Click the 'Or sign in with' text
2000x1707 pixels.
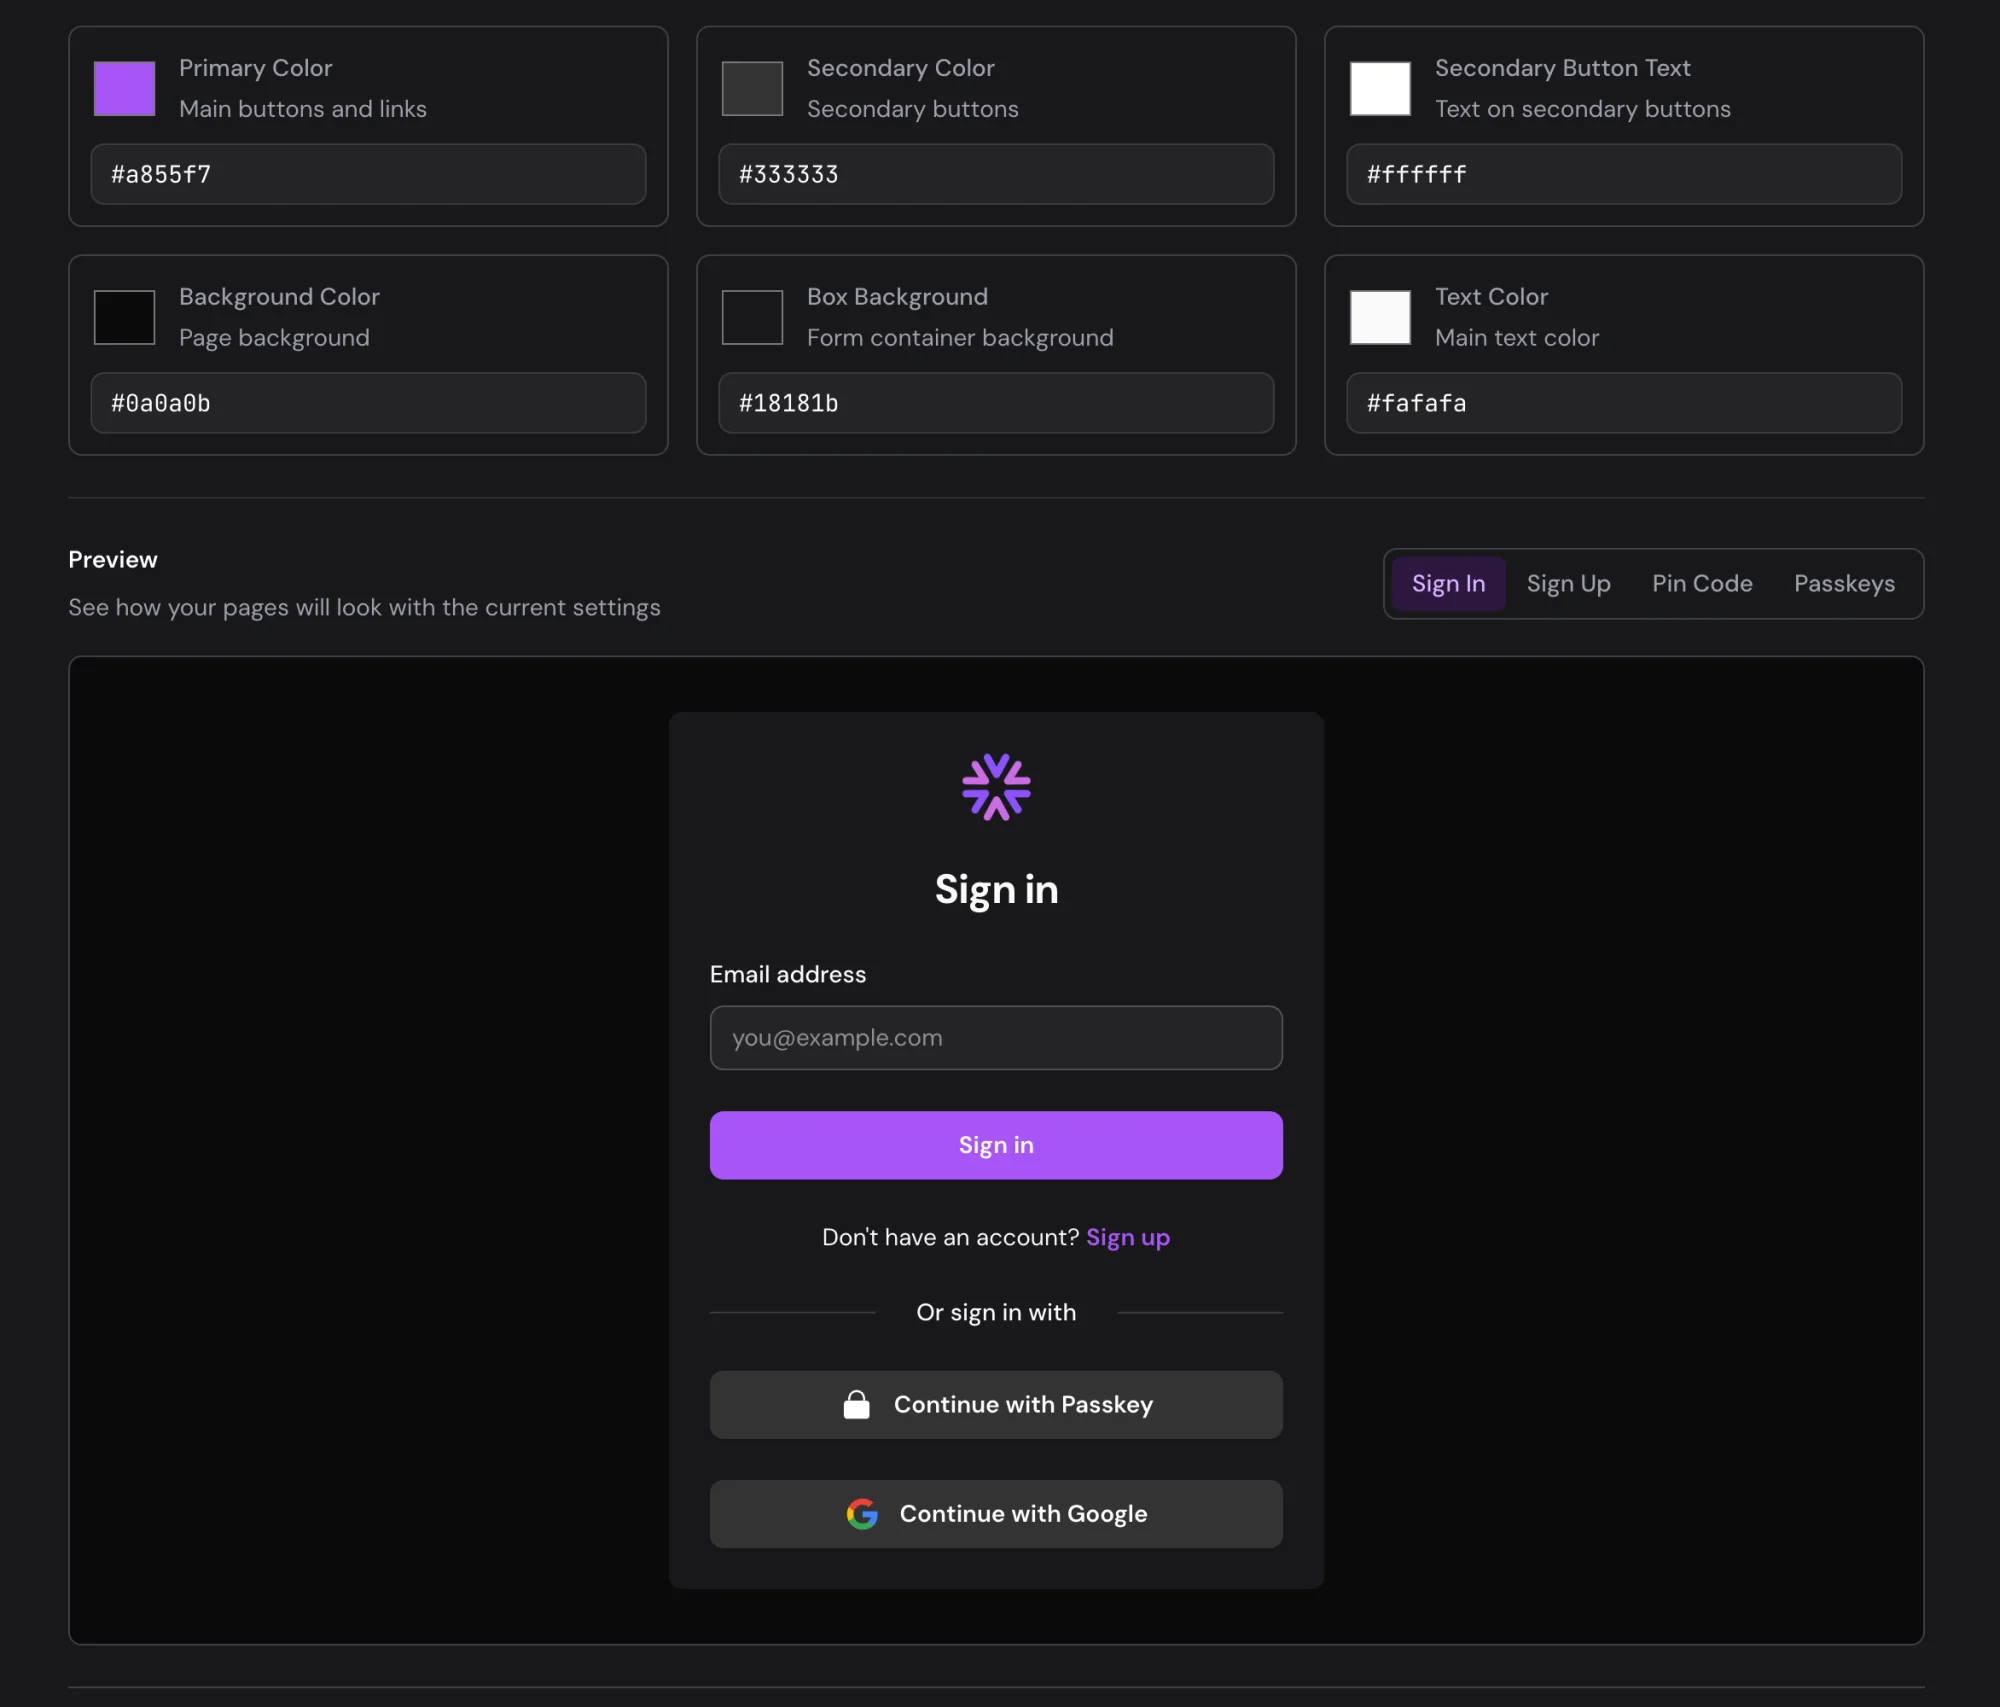coord(996,1312)
